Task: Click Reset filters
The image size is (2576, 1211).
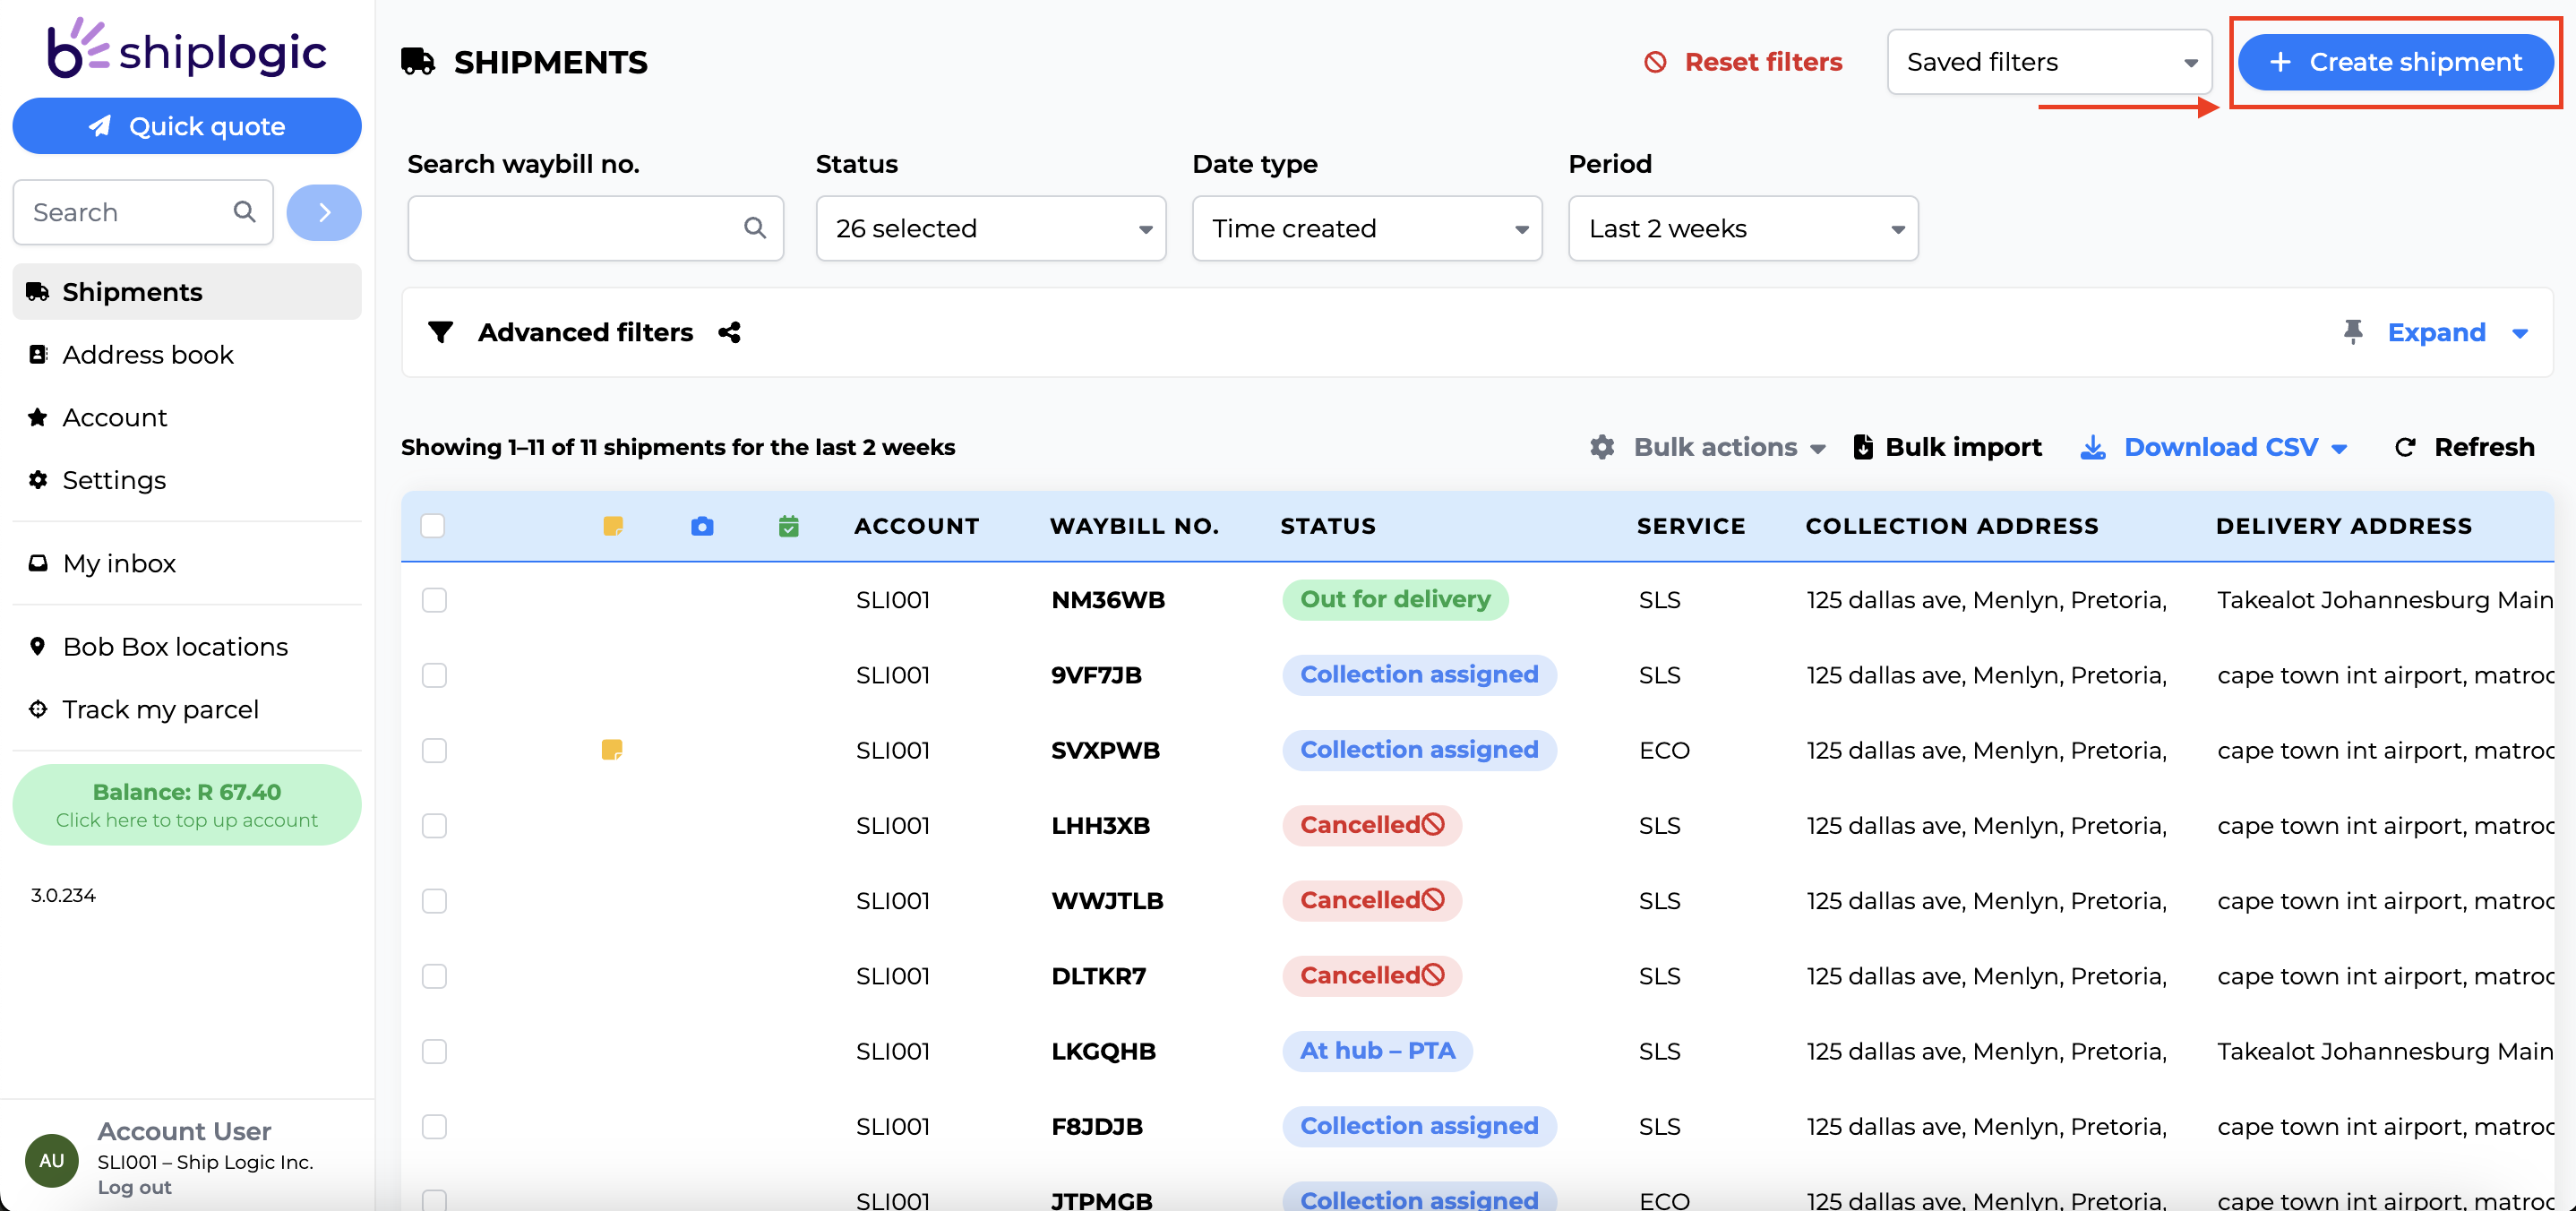Action: pos(1743,62)
